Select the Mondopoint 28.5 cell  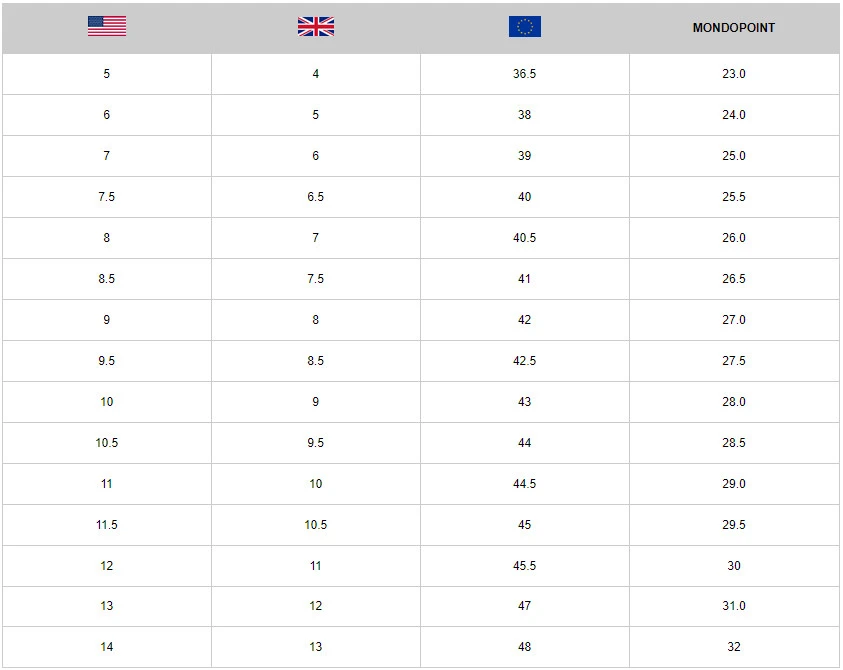tap(734, 443)
